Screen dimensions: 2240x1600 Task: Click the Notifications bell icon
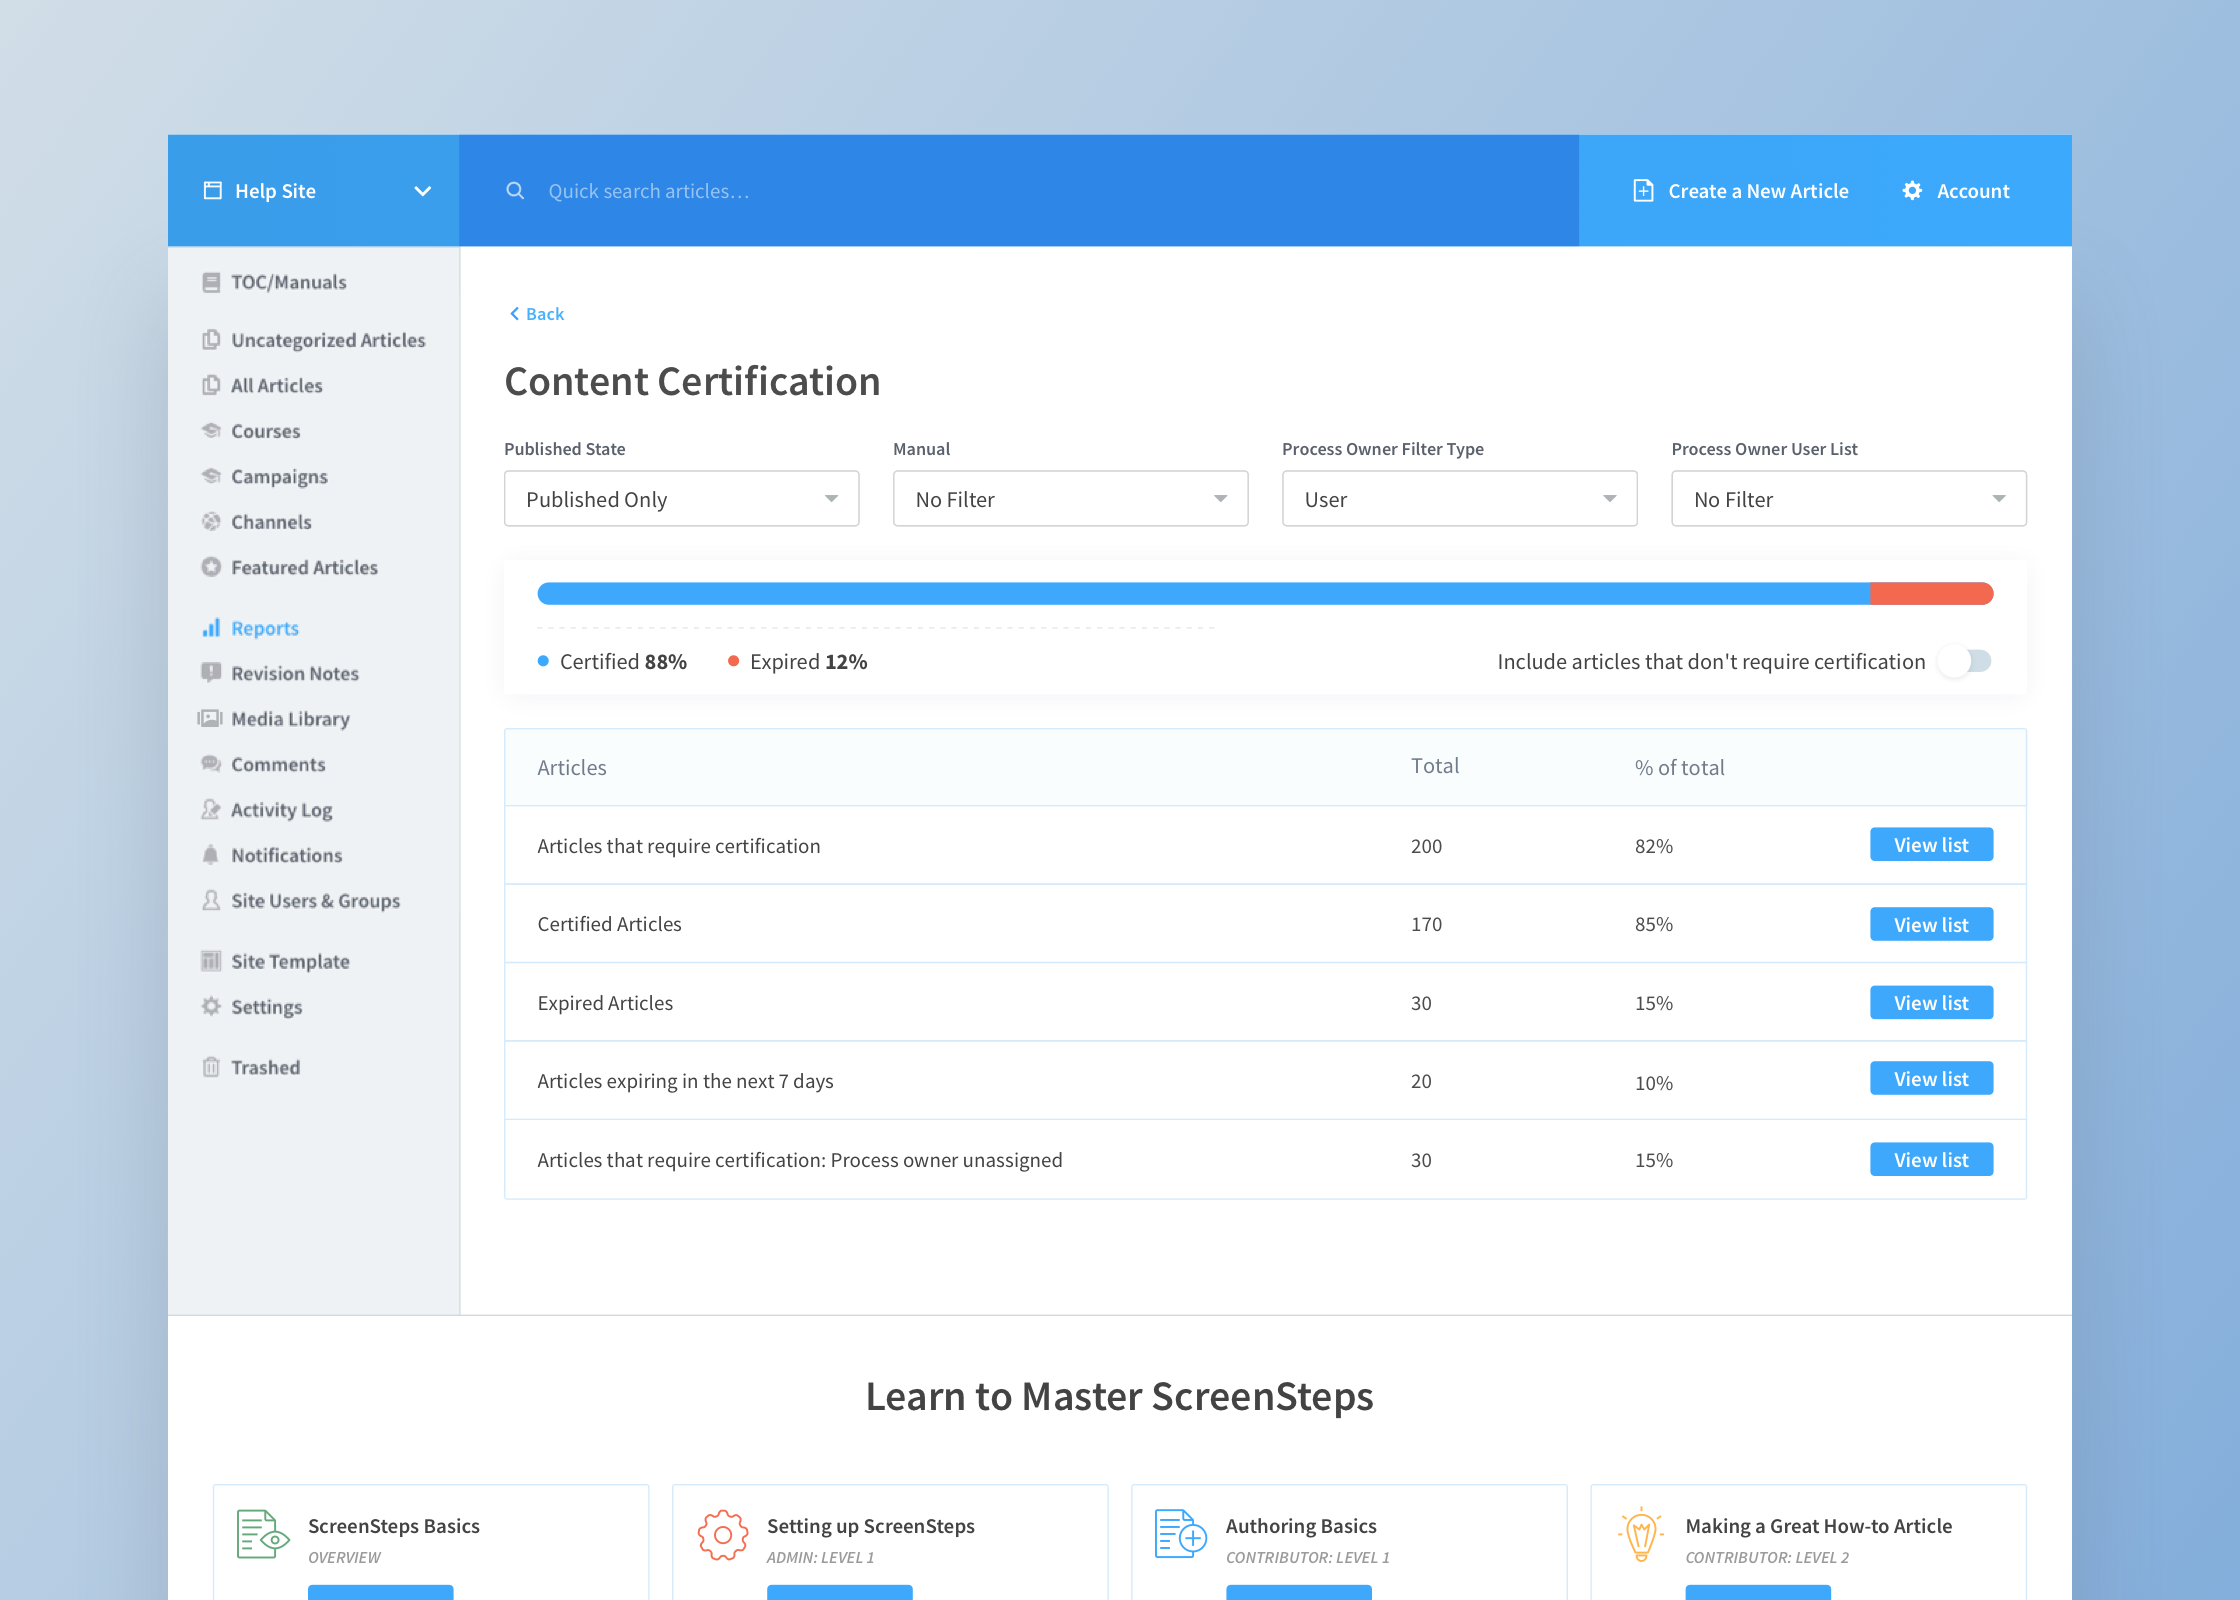click(211, 855)
